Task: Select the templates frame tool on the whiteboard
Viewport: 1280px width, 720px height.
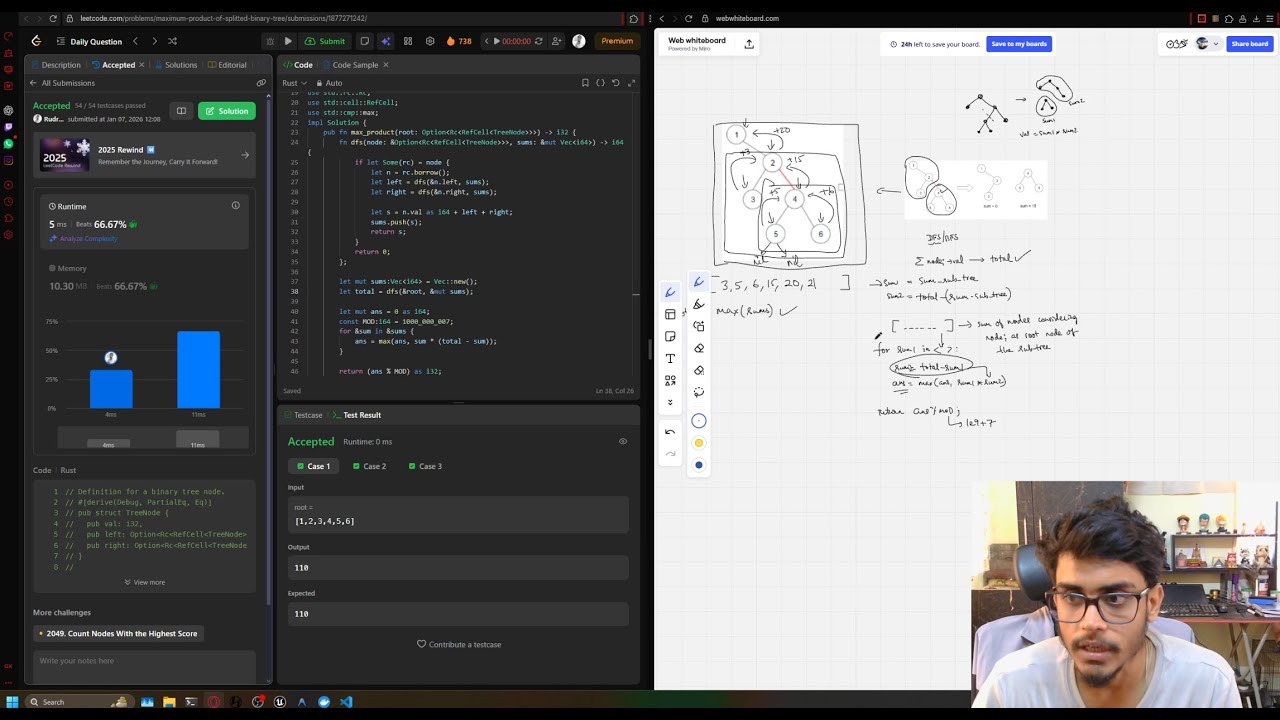Action: (670, 314)
